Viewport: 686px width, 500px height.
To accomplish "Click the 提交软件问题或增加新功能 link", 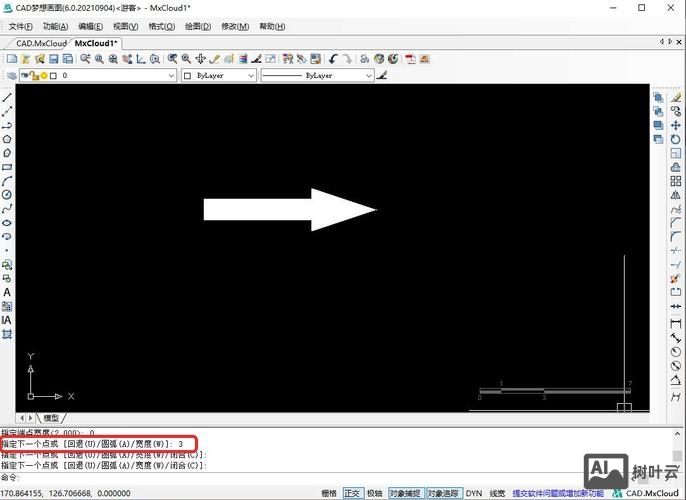I will point(557,493).
